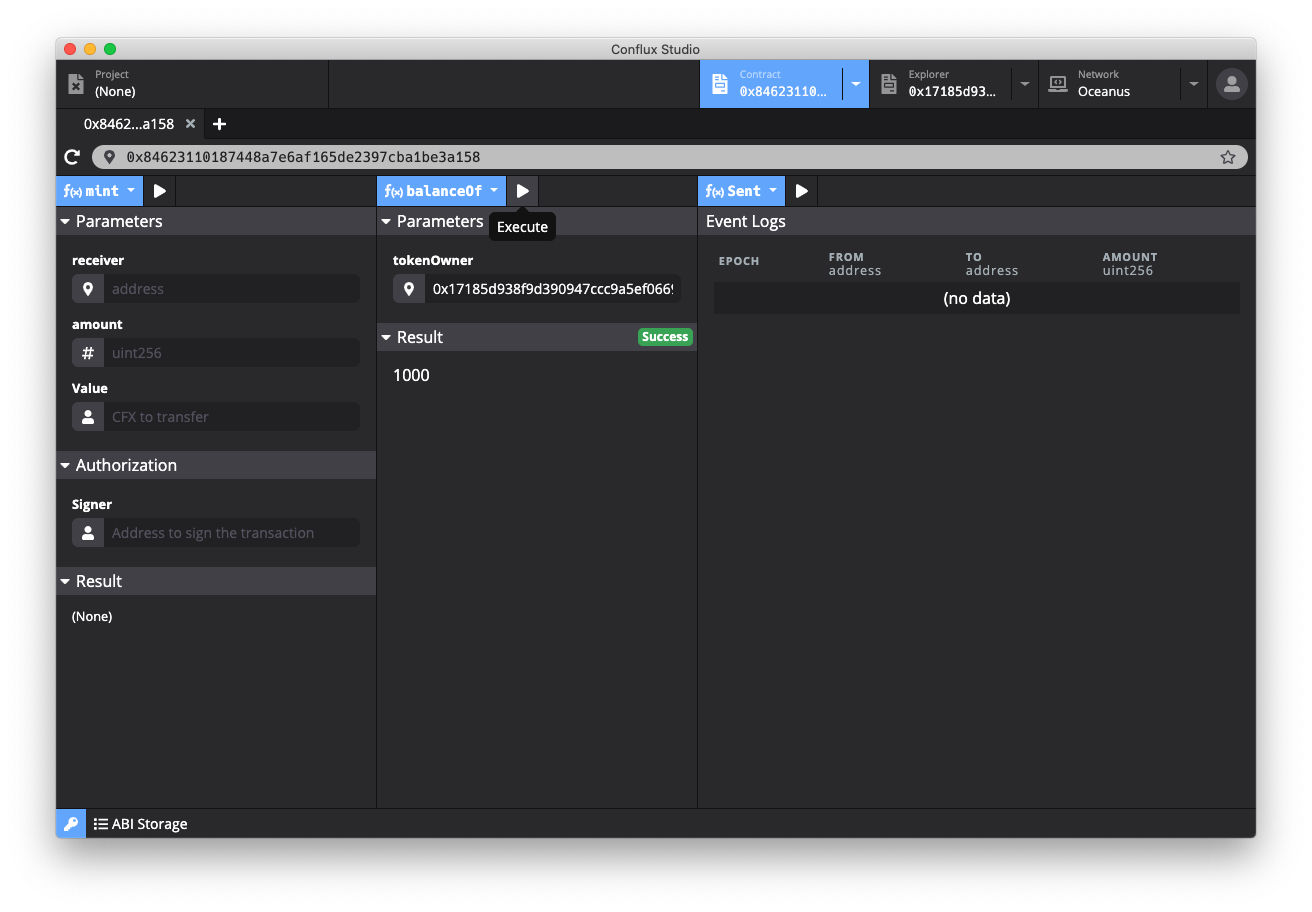Click the FROM address column header
The height and width of the screenshot is (912, 1312).
pos(855,264)
